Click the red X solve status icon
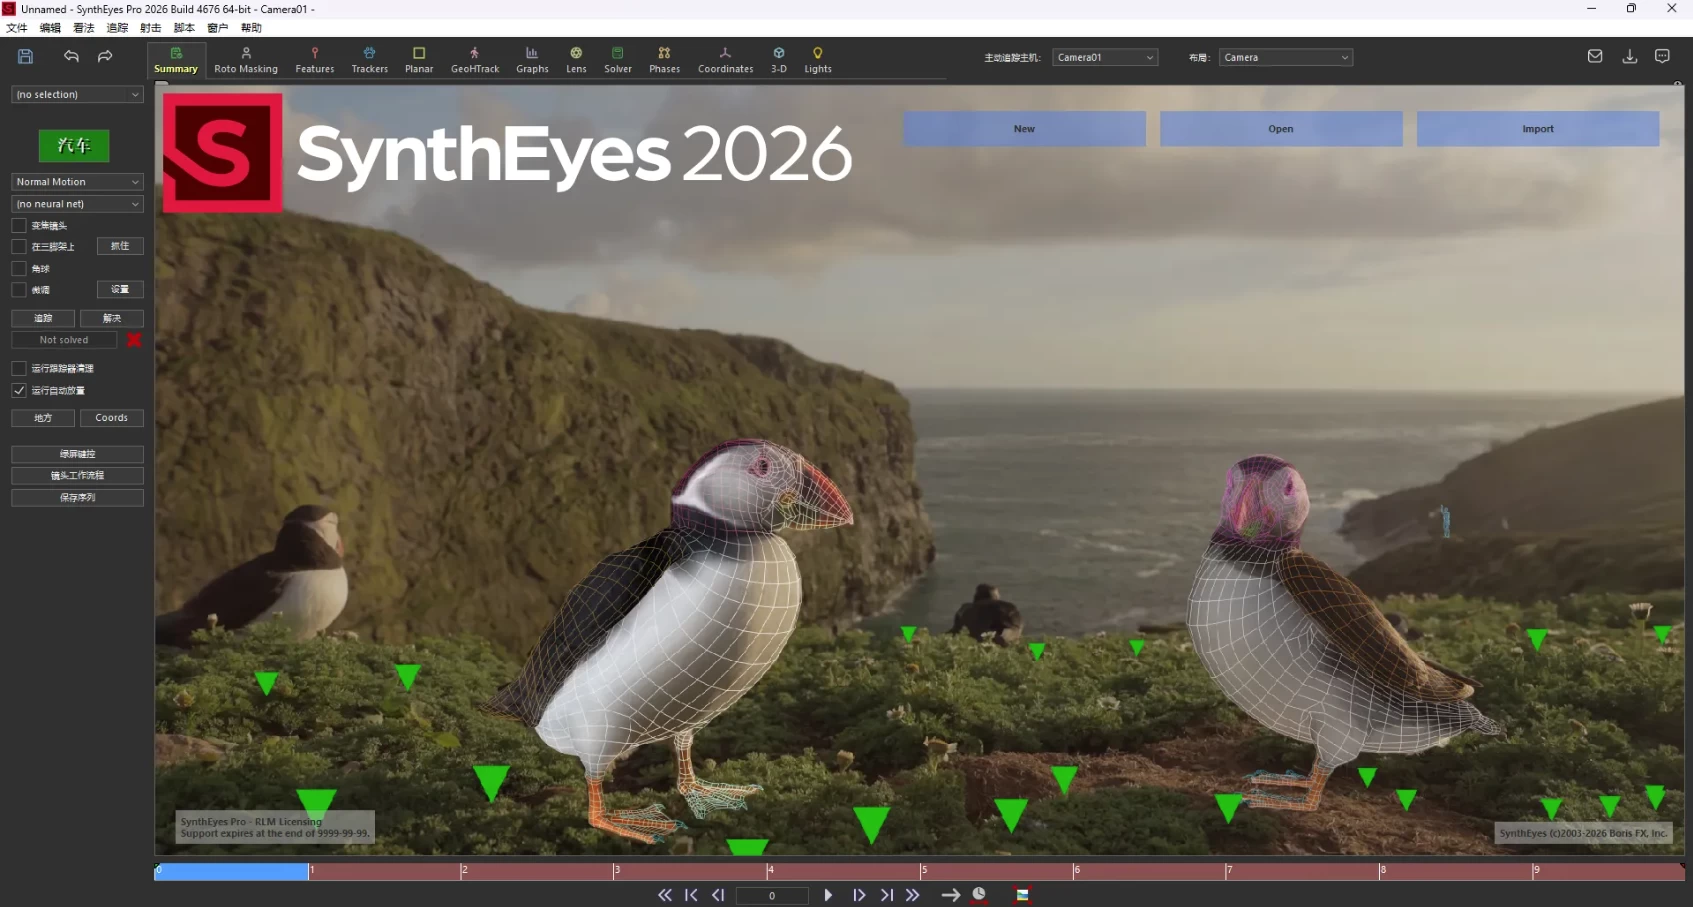This screenshot has height=907, width=1693. coord(134,340)
